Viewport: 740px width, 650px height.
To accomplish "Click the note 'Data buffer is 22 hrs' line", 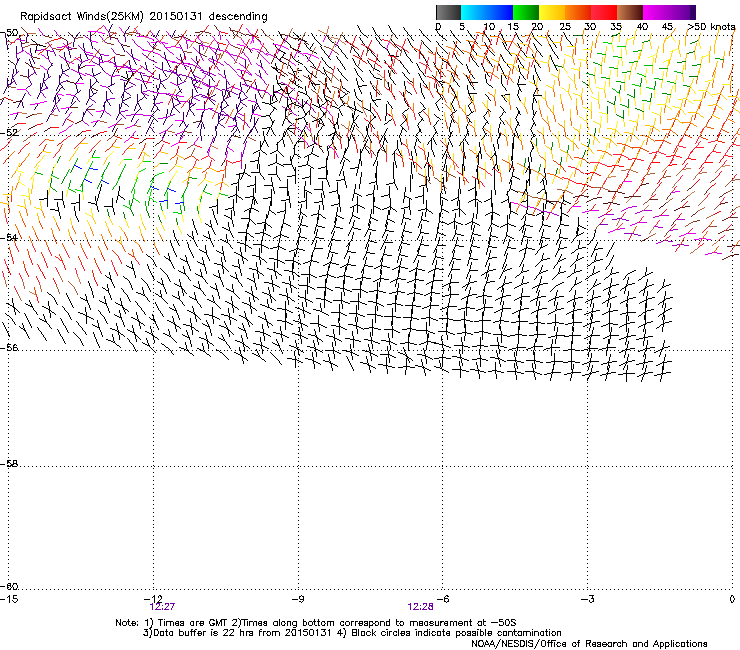I will 352,633.
